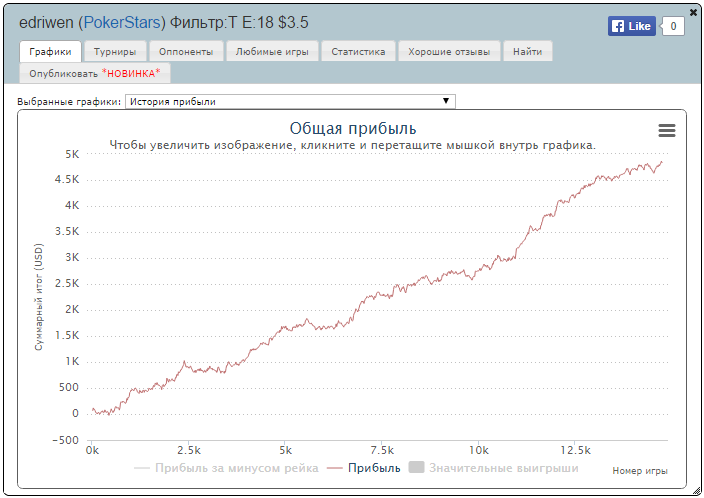Viewport: 704px width, 498px height.
Task: Select the Любимые игры tab
Action: (272, 52)
